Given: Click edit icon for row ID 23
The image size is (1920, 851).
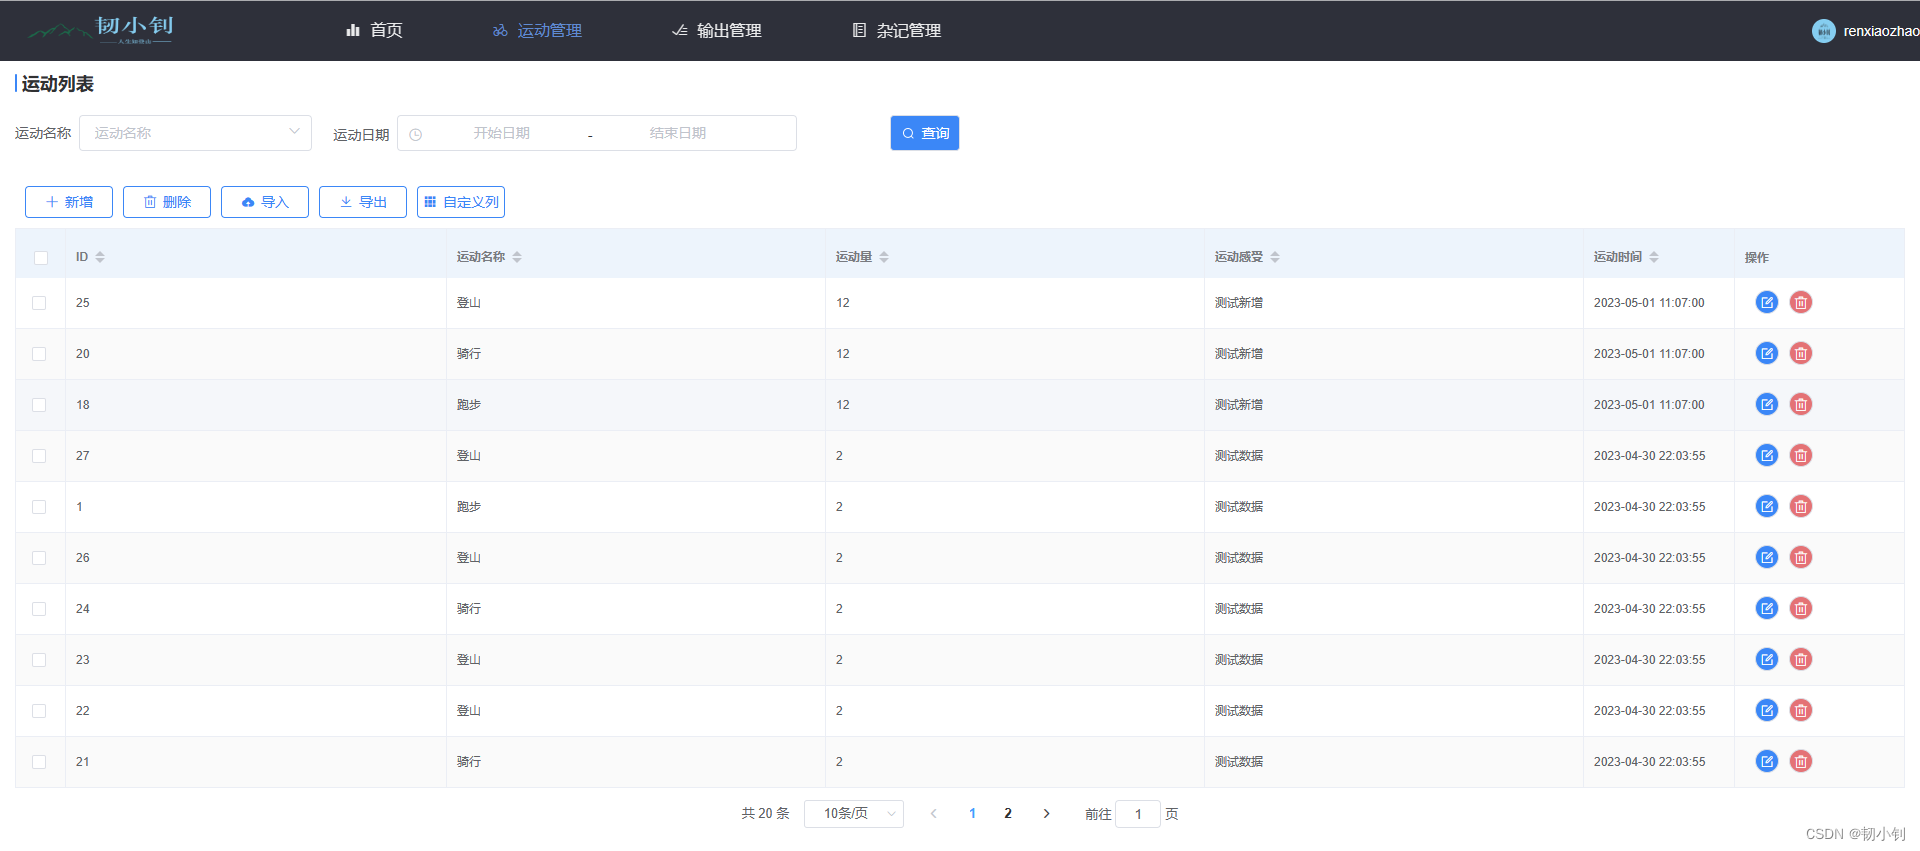Looking at the screenshot, I should (x=1767, y=659).
